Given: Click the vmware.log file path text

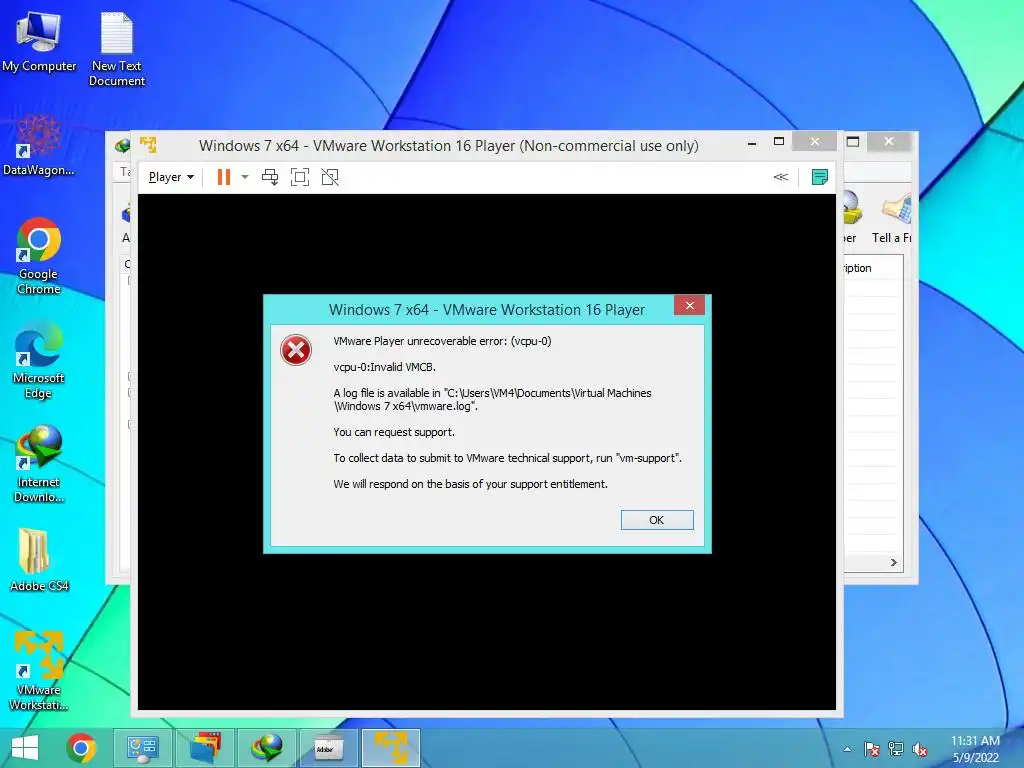Looking at the screenshot, I should coord(492,399).
